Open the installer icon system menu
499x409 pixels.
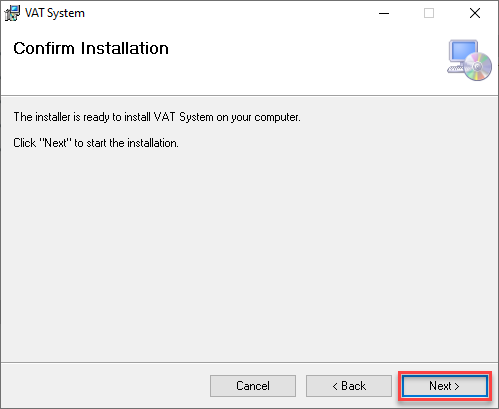tap(12, 13)
